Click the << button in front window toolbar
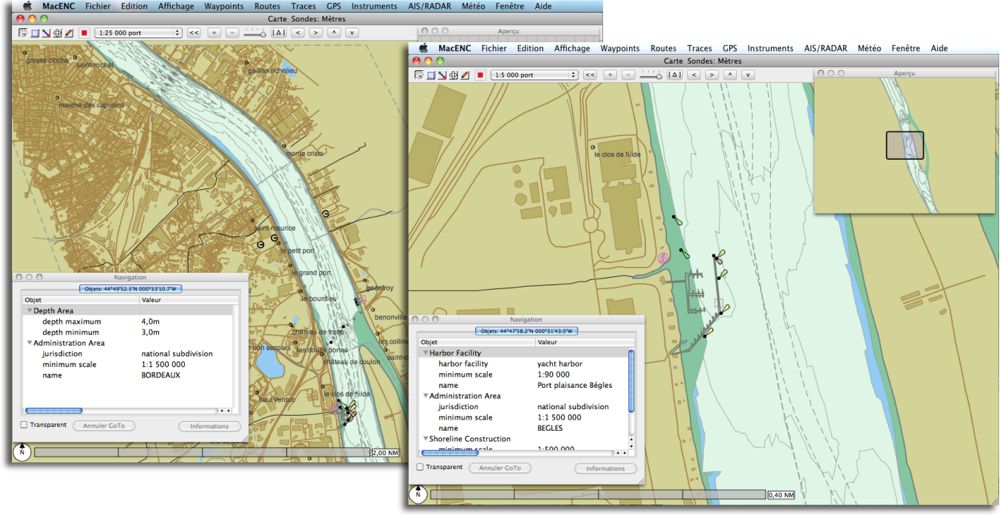 590,75
